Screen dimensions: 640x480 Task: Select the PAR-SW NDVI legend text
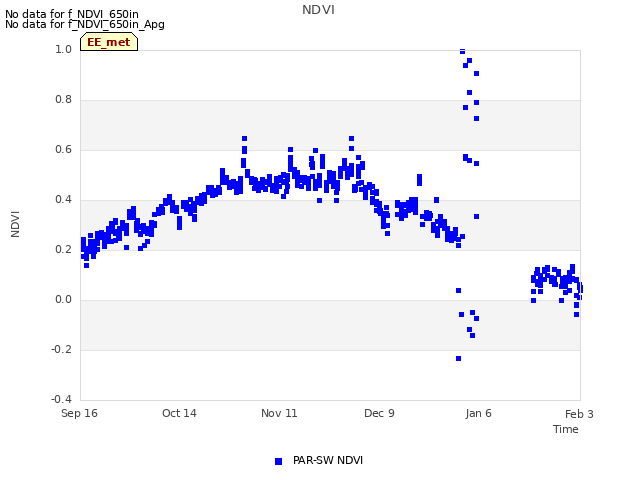pyautogui.click(x=328, y=460)
